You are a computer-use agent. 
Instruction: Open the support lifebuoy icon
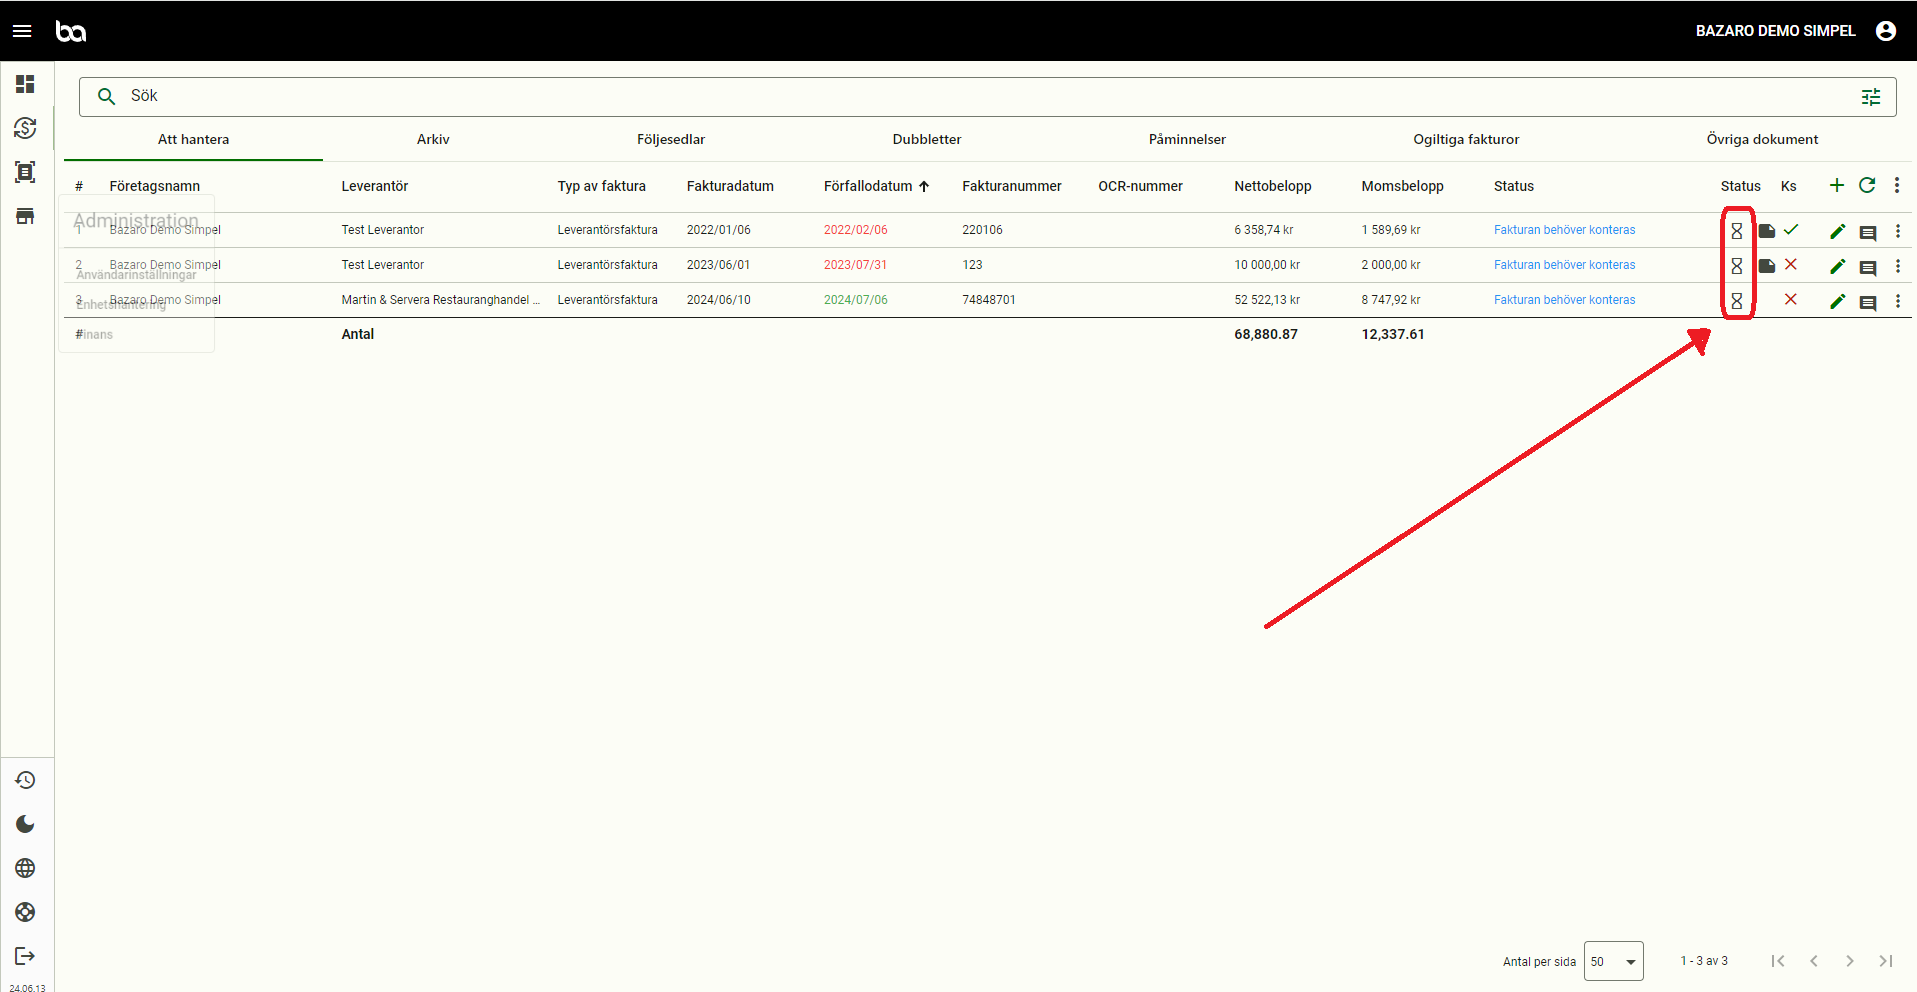[25, 912]
